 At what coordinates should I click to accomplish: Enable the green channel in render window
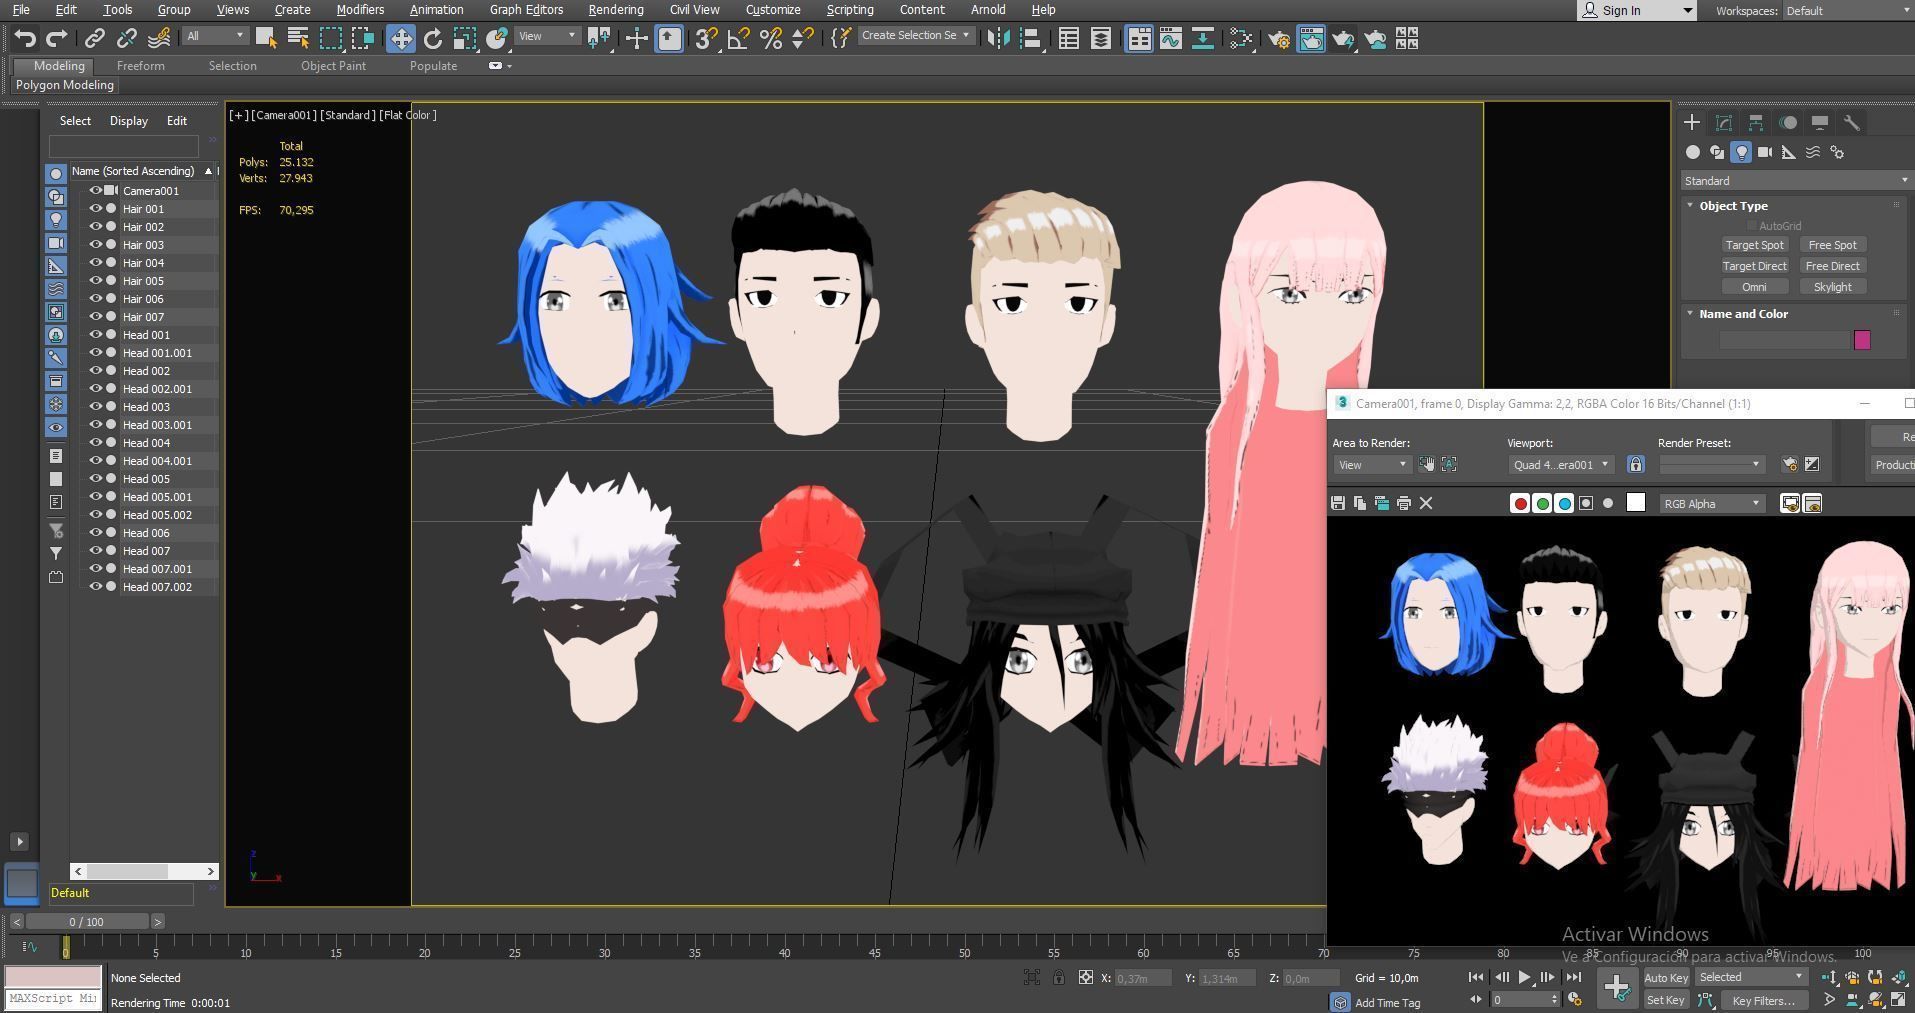click(1542, 503)
